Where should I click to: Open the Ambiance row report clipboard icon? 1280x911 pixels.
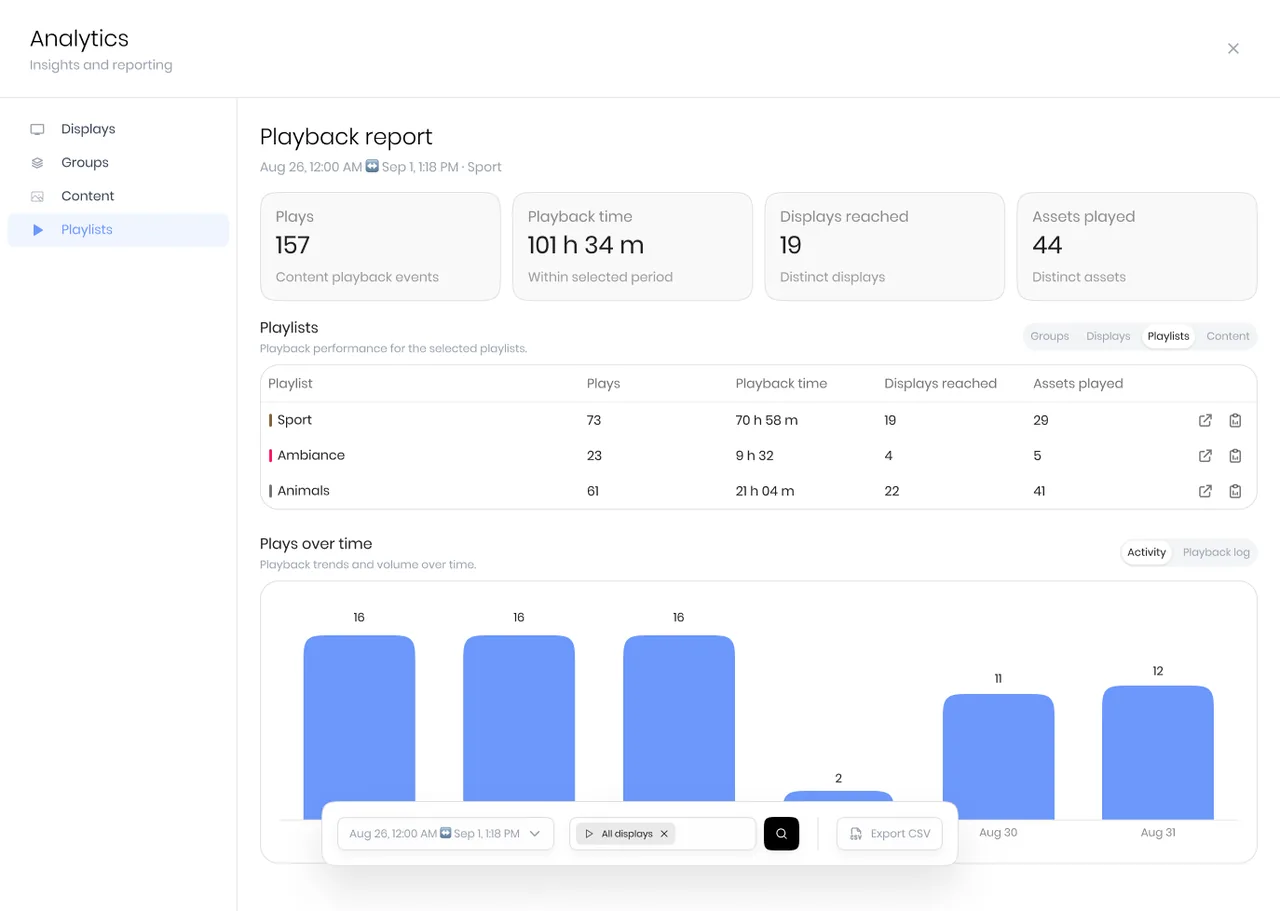(1235, 456)
